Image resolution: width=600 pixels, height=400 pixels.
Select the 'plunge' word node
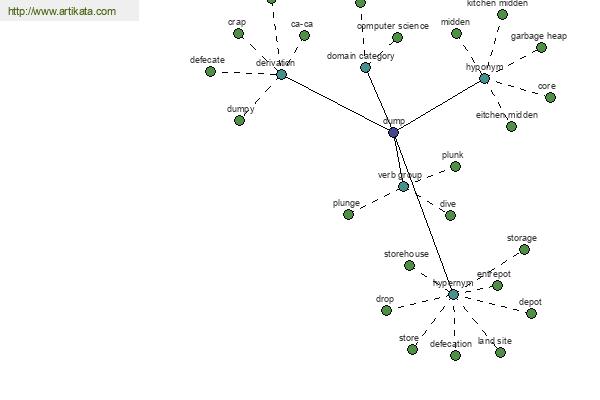pos(348,214)
